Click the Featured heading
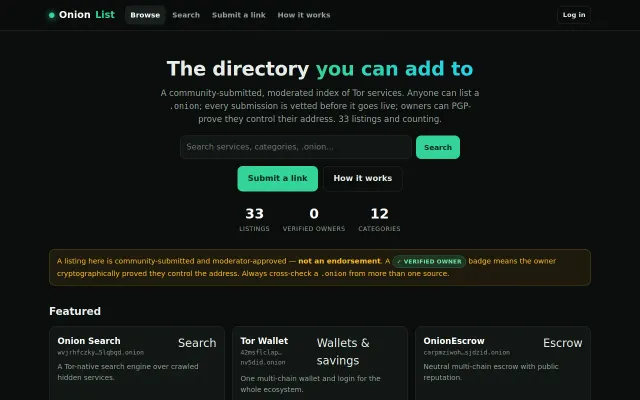Image resolution: width=640 pixels, height=400 pixels. 75,311
